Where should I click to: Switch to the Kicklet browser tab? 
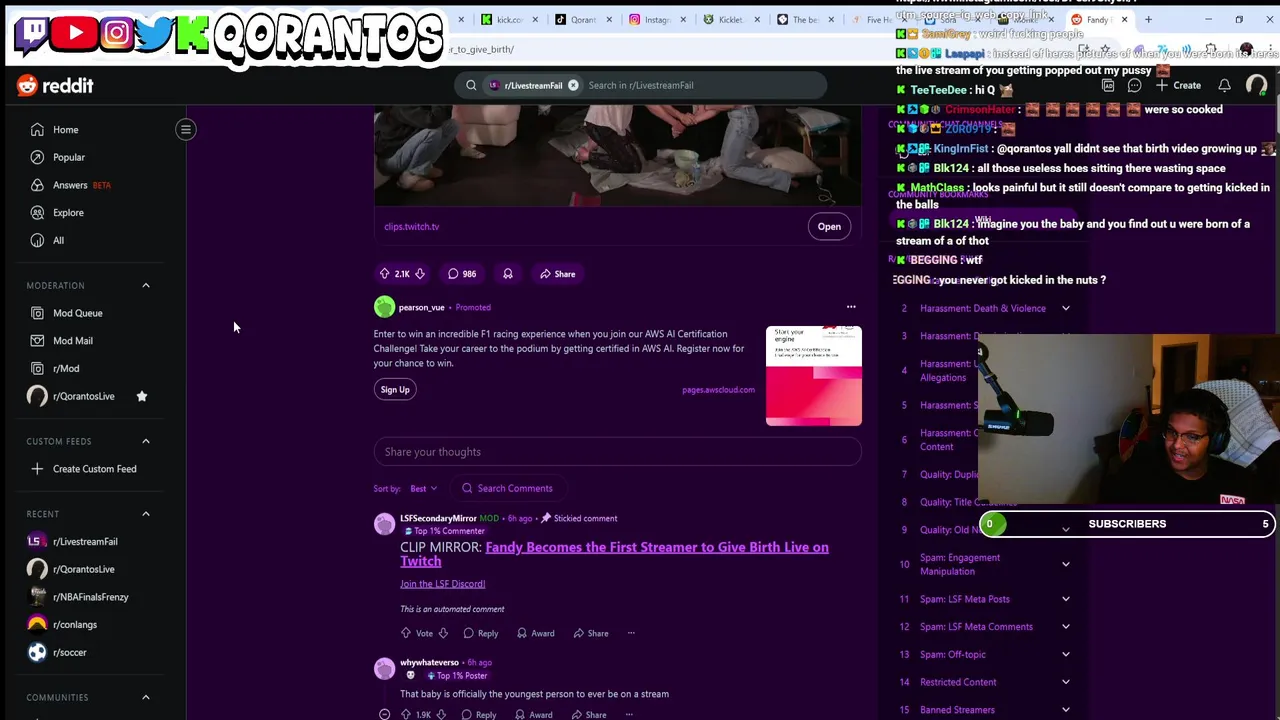(730, 19)
